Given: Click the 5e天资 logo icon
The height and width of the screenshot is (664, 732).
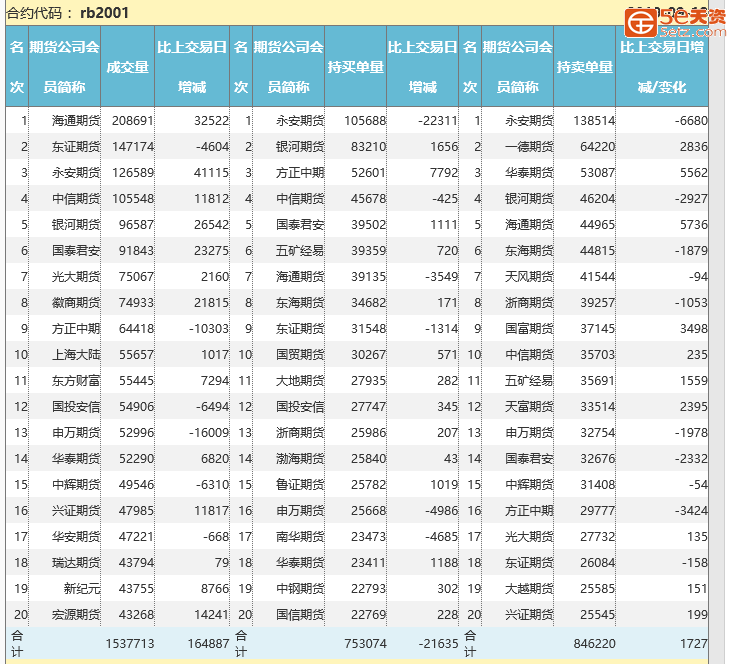Looking at the screenshot, I should click(x=640, y=22).
